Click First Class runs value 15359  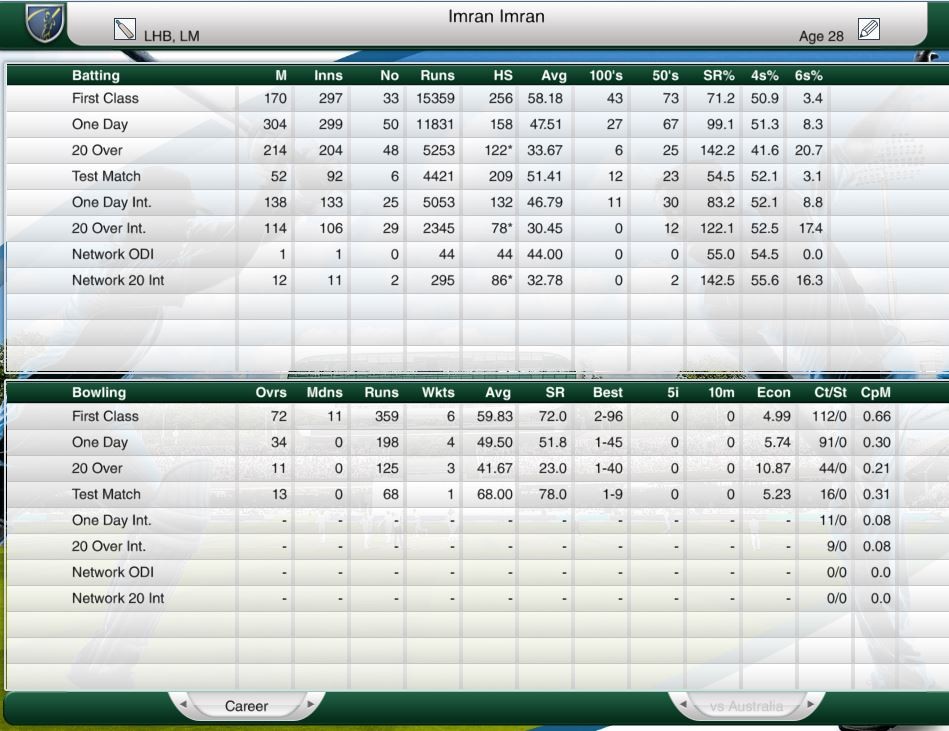[x=435, y=98]
